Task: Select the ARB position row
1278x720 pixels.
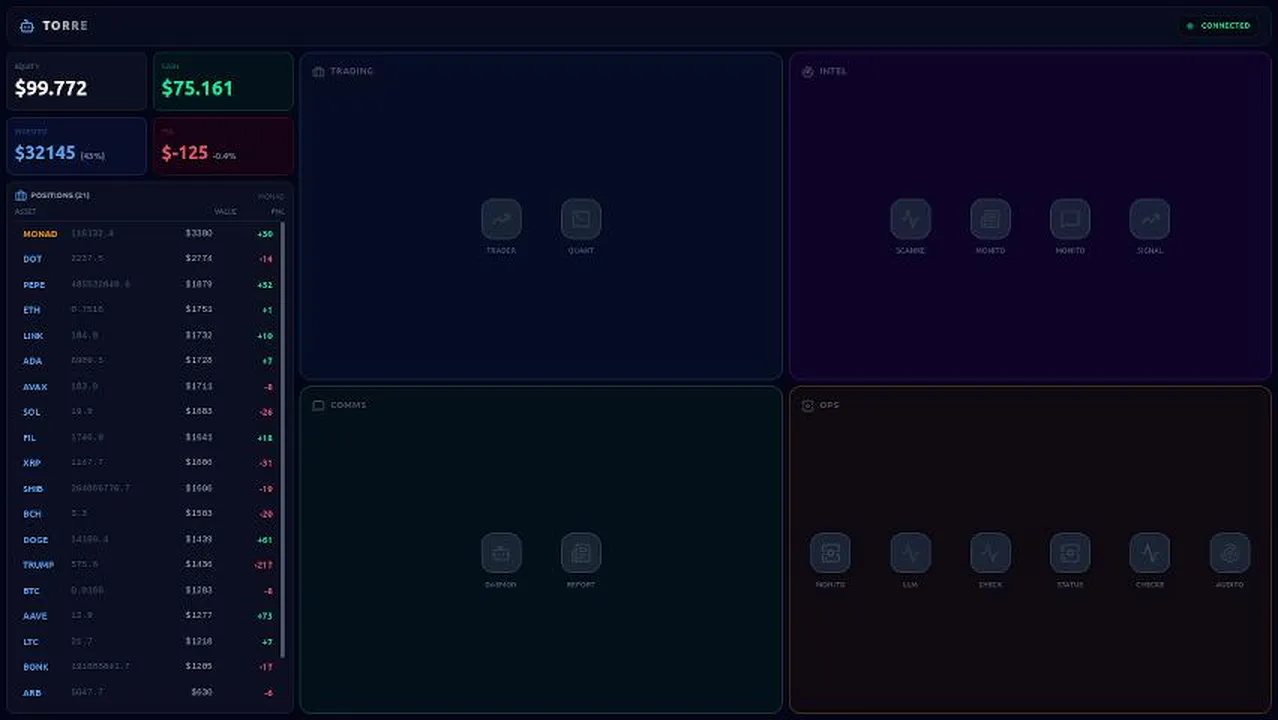Action: (x=148, y=692)
